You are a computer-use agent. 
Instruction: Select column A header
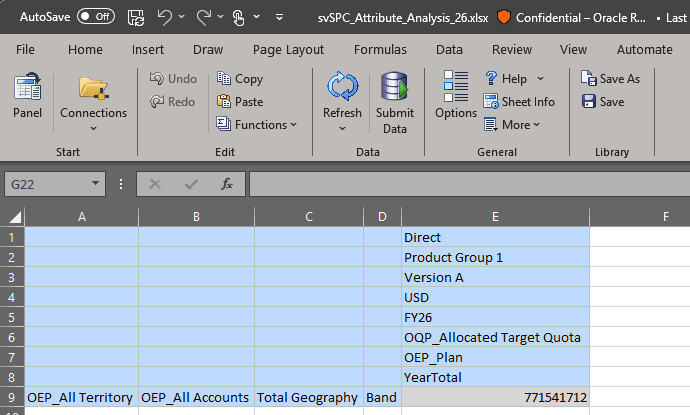click(81, 217)
